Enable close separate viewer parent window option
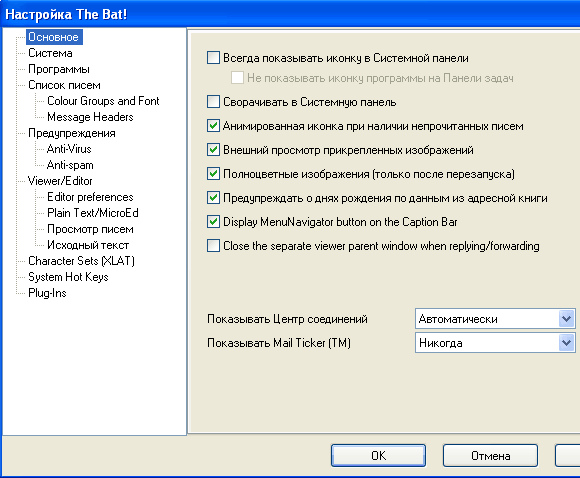This screenshot has width=580, height=478. pyautogui.click(x=213, y=246)
